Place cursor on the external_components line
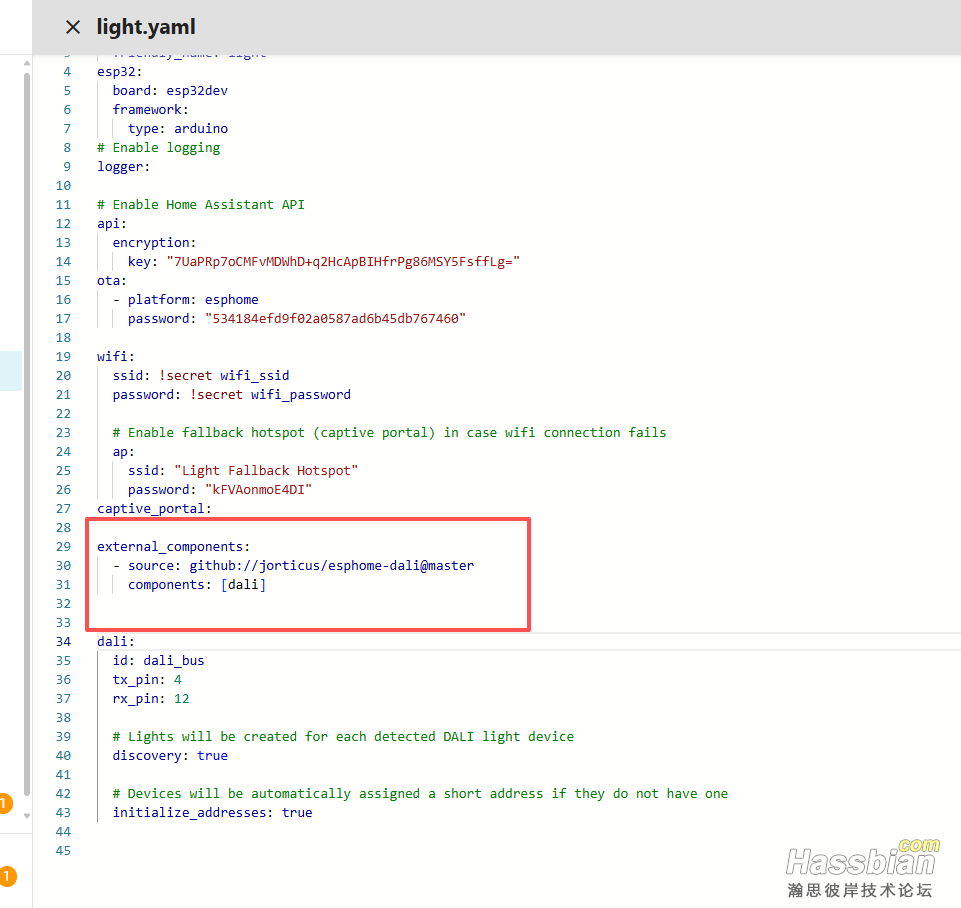This screenshot has width=961, height=908. pos(173,547)
